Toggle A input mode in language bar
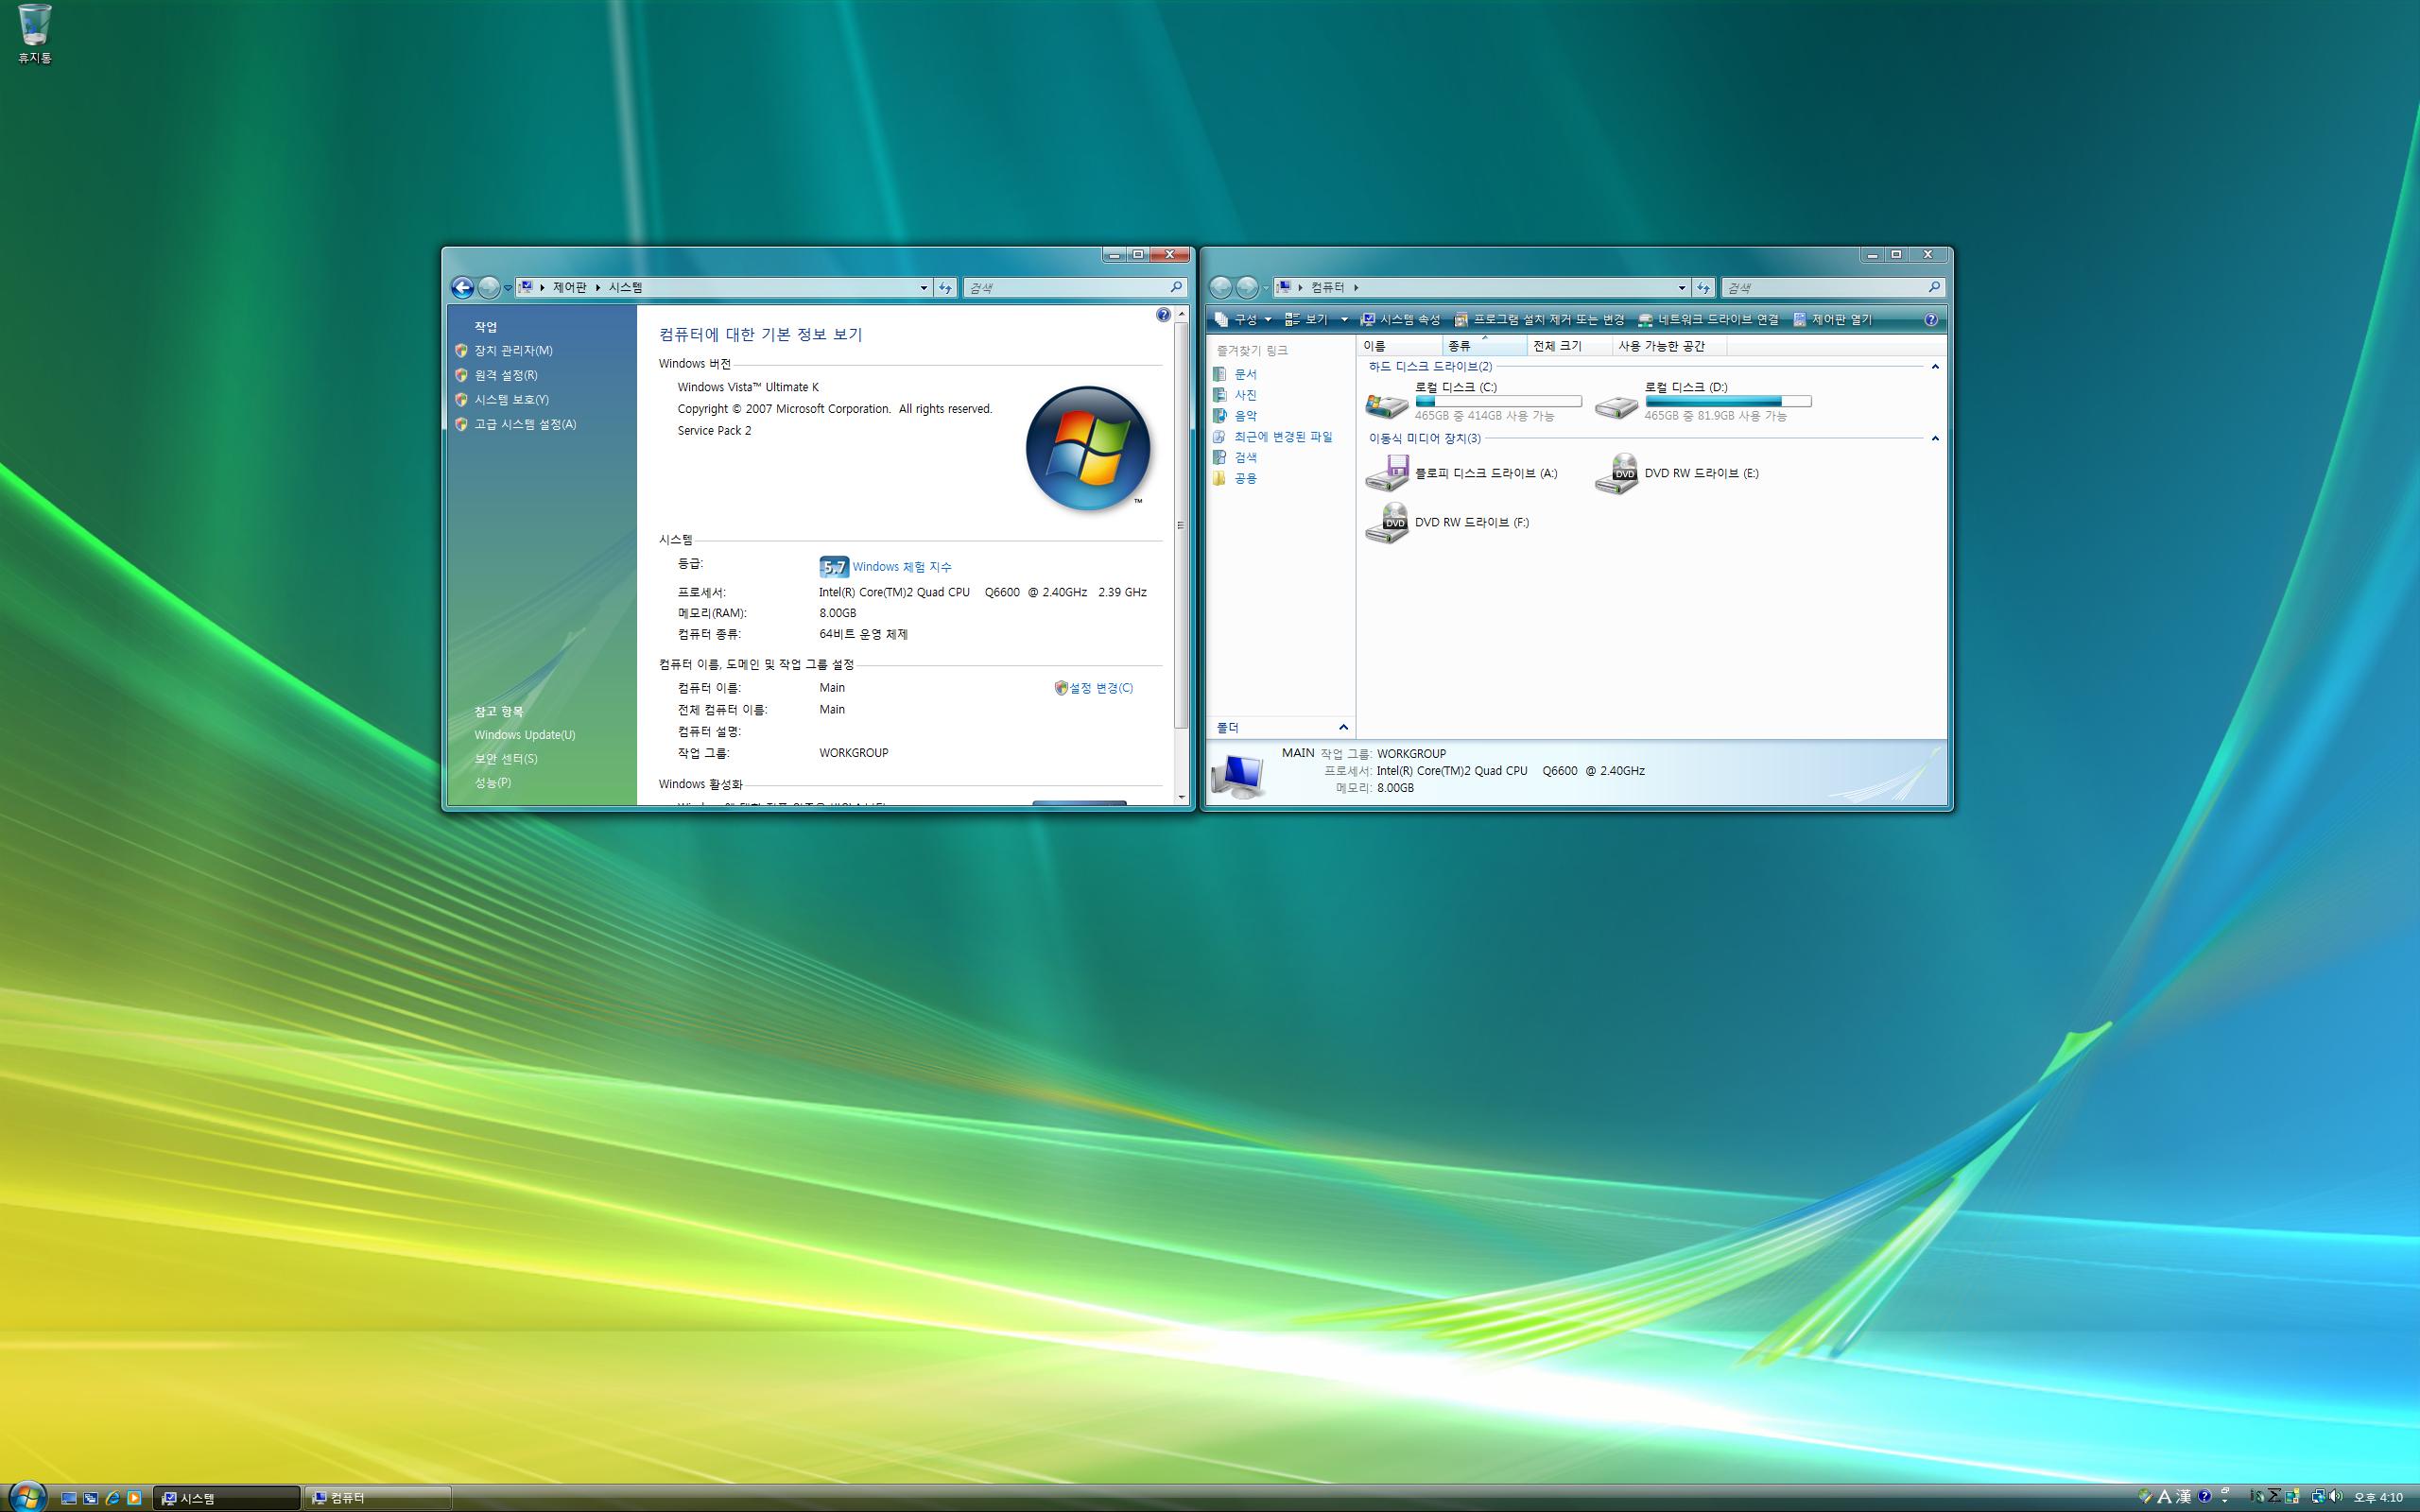Image resolution: width=2420 pixels, height=1512 pixels. (x=2164, y=1497)
